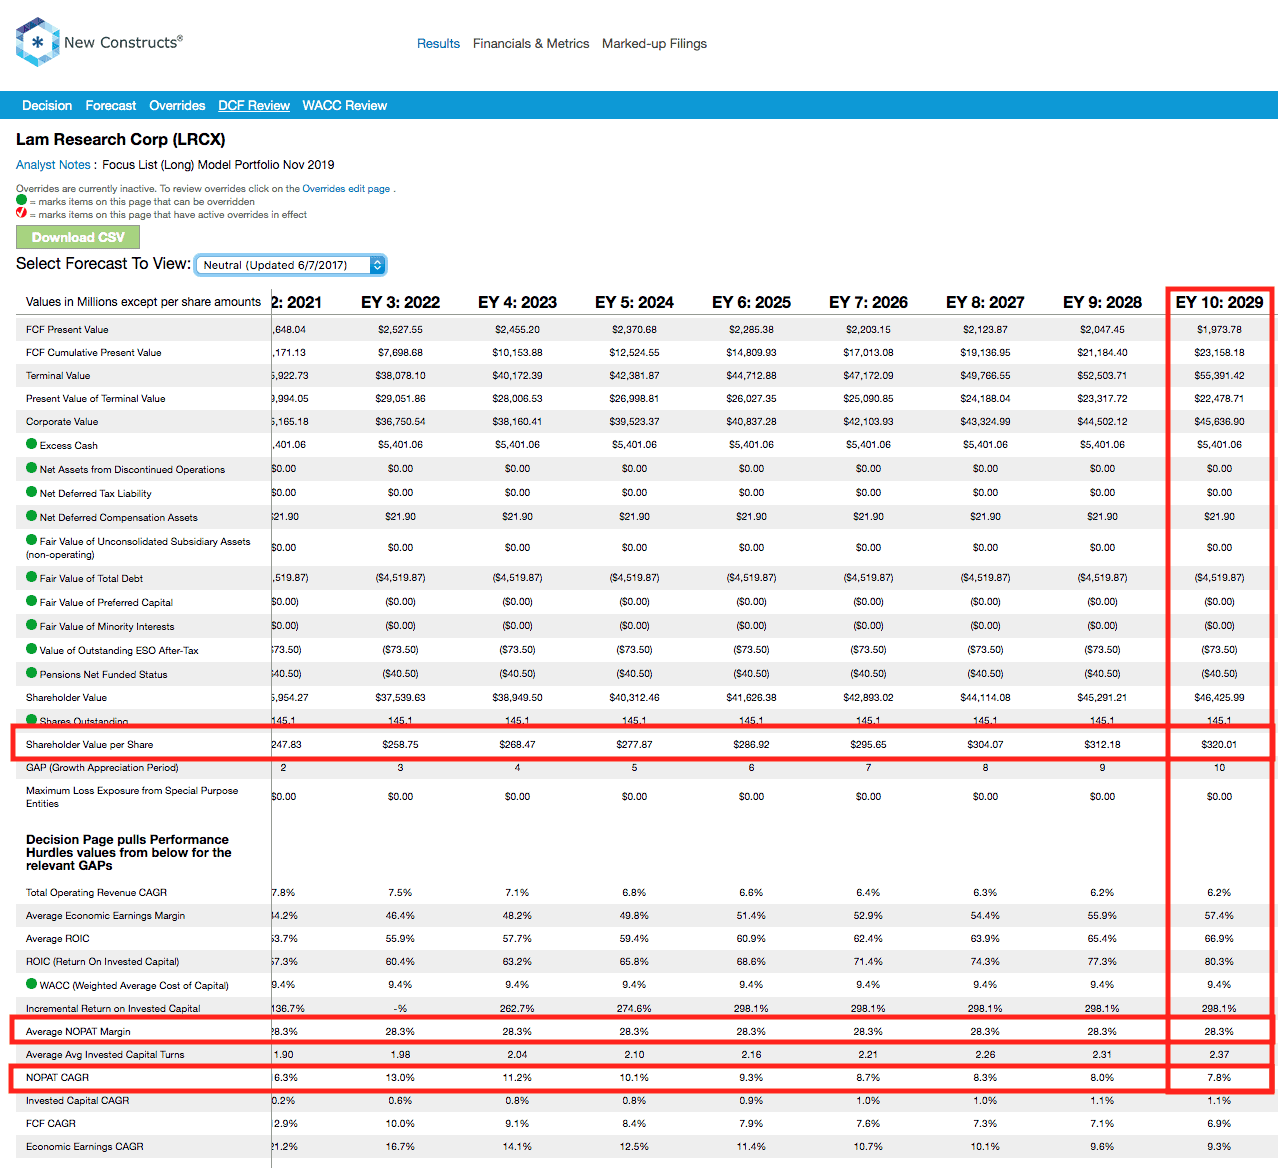The width and height of the screenshot is (1278, 1168).
Task: Click the green dot beside Shares Outstanding
Action: point(32,720)
